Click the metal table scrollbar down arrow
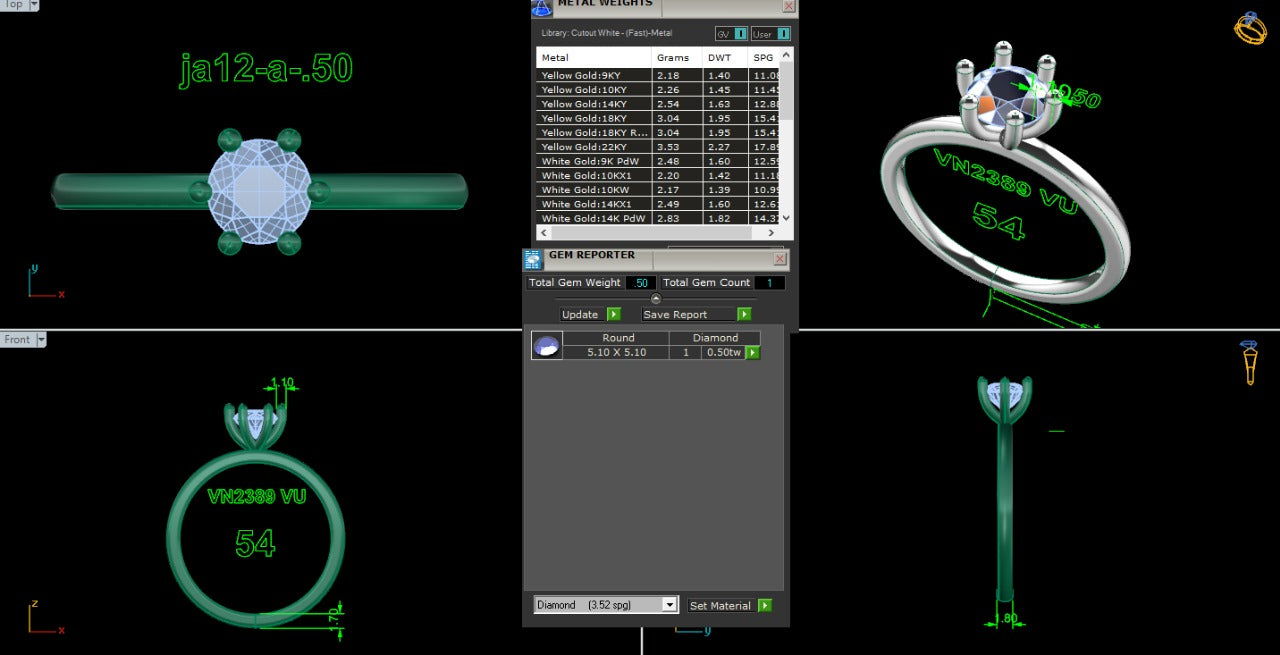 tap(786, 218)
